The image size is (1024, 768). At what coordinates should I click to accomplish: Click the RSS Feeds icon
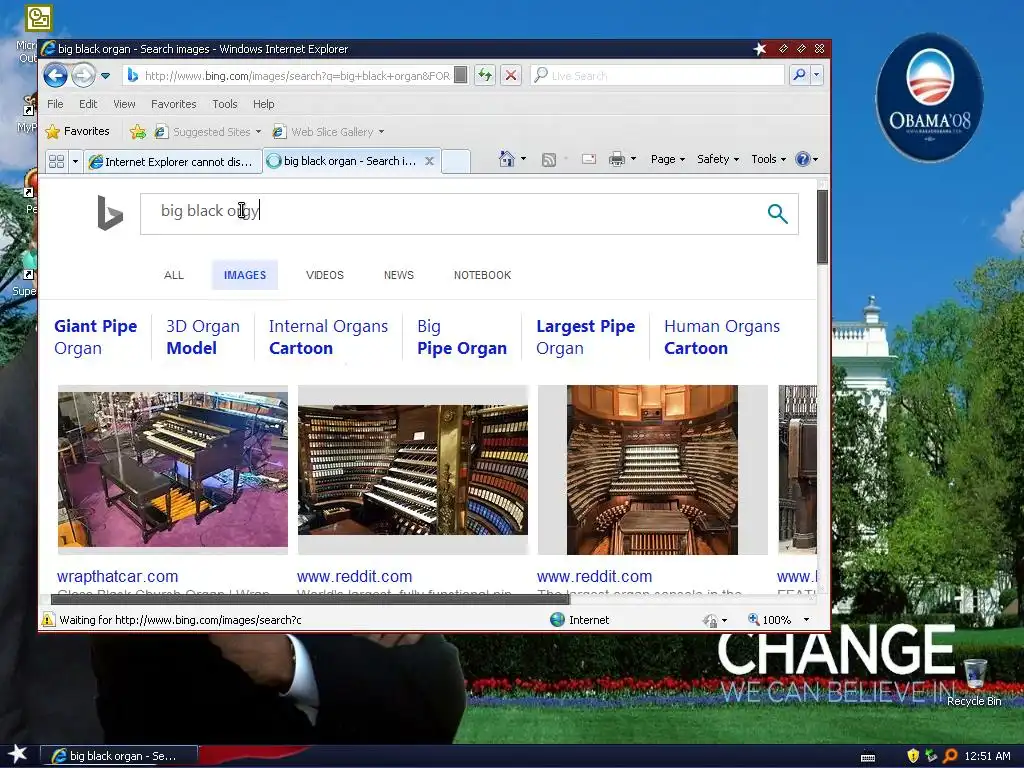pos(549,159)
